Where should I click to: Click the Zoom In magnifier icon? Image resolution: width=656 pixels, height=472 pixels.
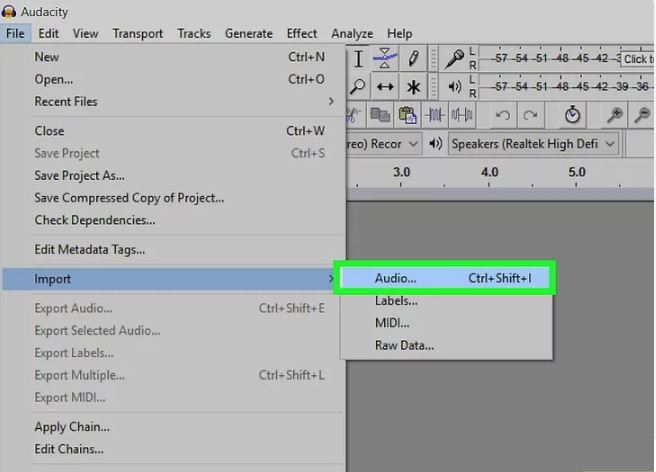[x=615, y=115]
